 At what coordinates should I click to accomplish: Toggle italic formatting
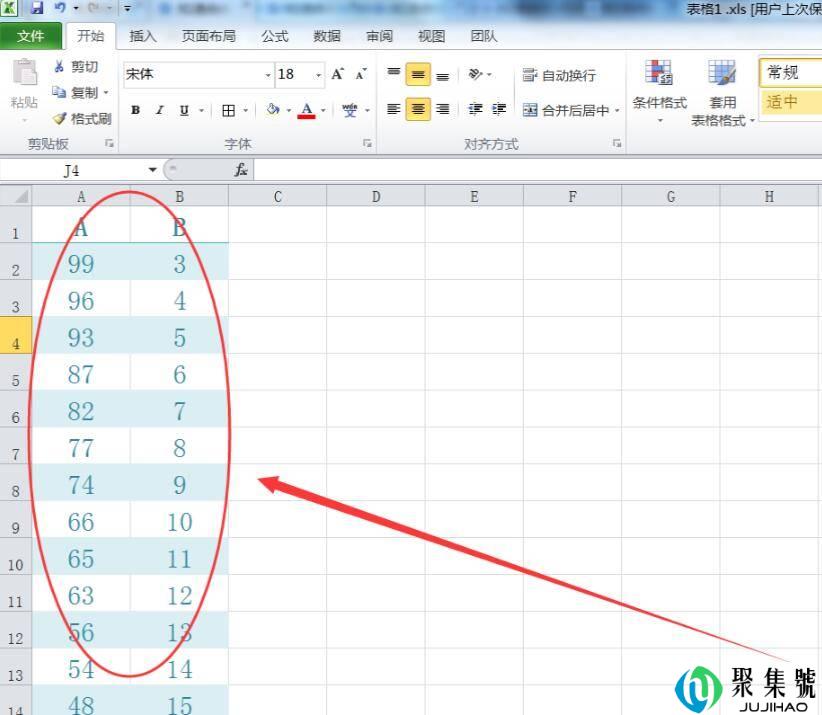[159, 111]
